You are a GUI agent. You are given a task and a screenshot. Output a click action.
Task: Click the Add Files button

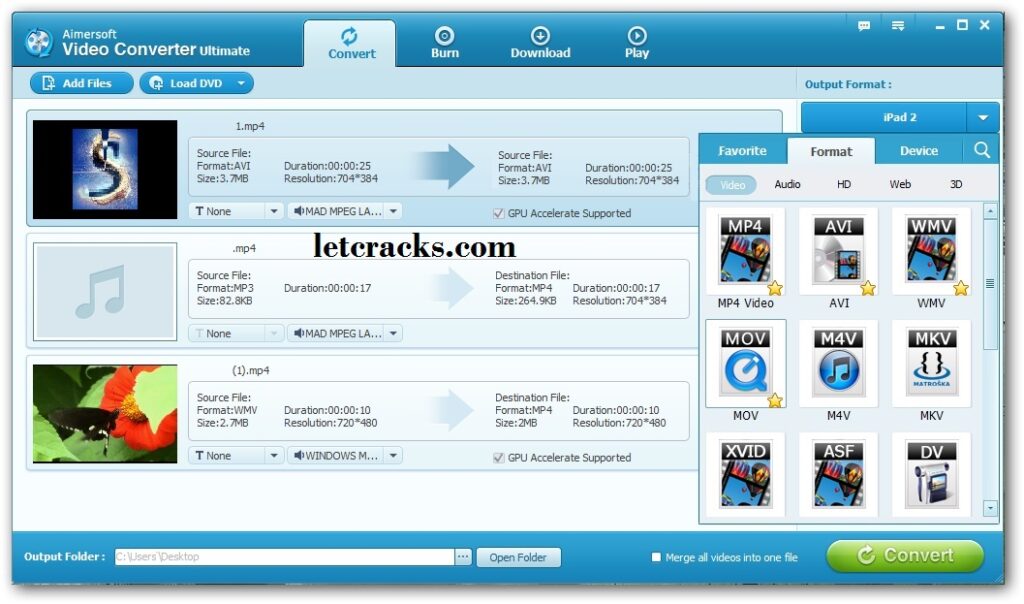81,84
